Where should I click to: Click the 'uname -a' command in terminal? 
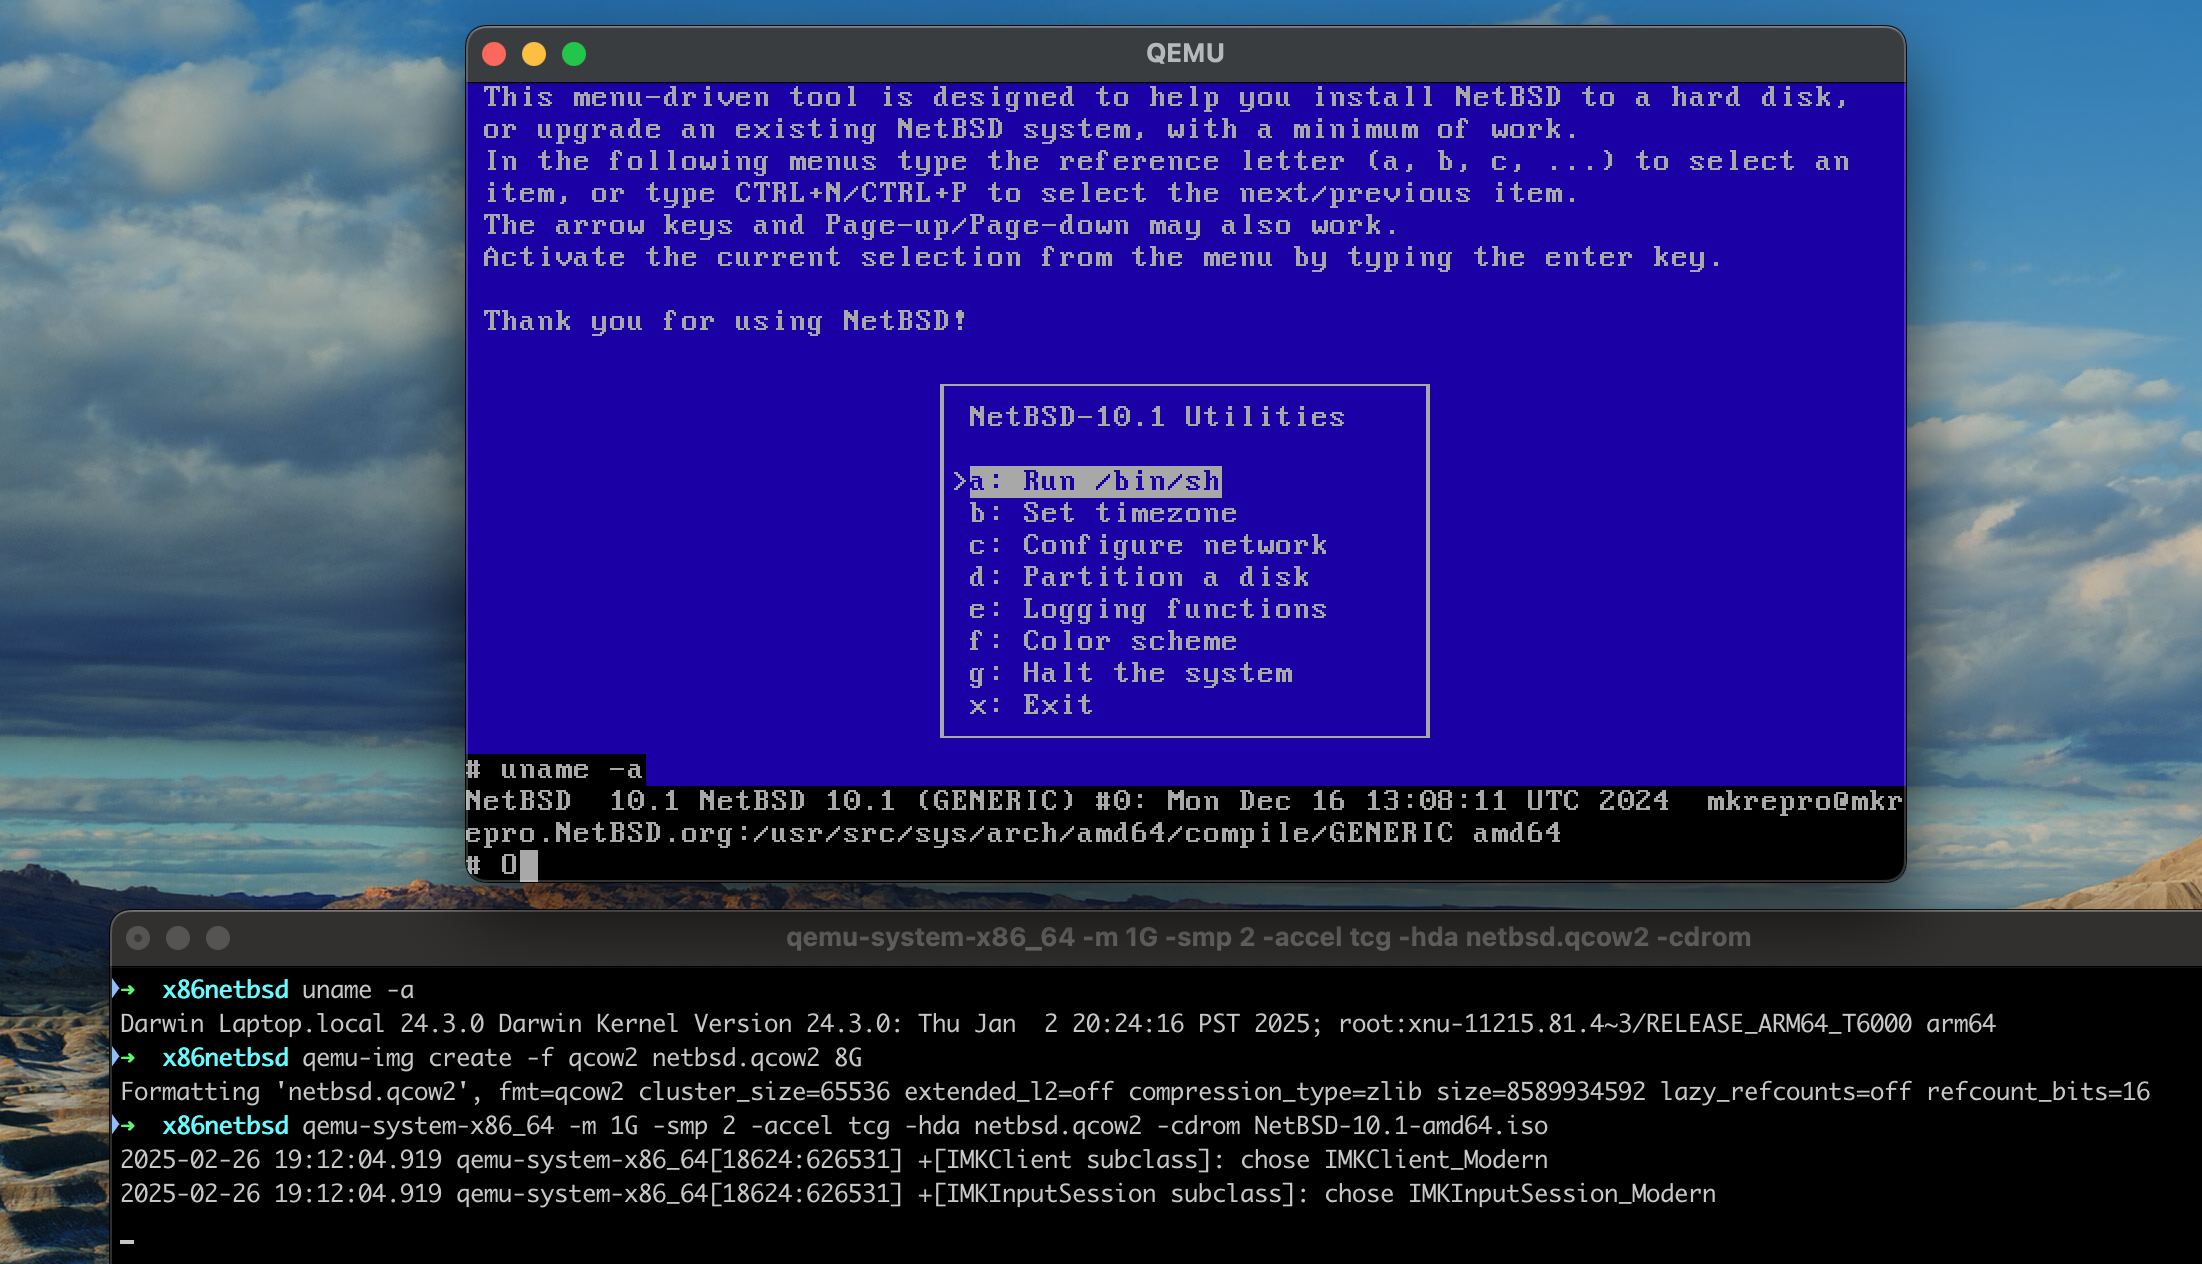click(x=358, y=990)
